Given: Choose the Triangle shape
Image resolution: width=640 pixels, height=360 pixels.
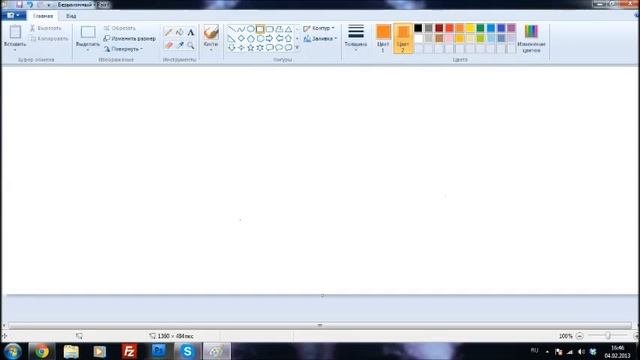Looking at the screenshot, I should click(289, 29).
